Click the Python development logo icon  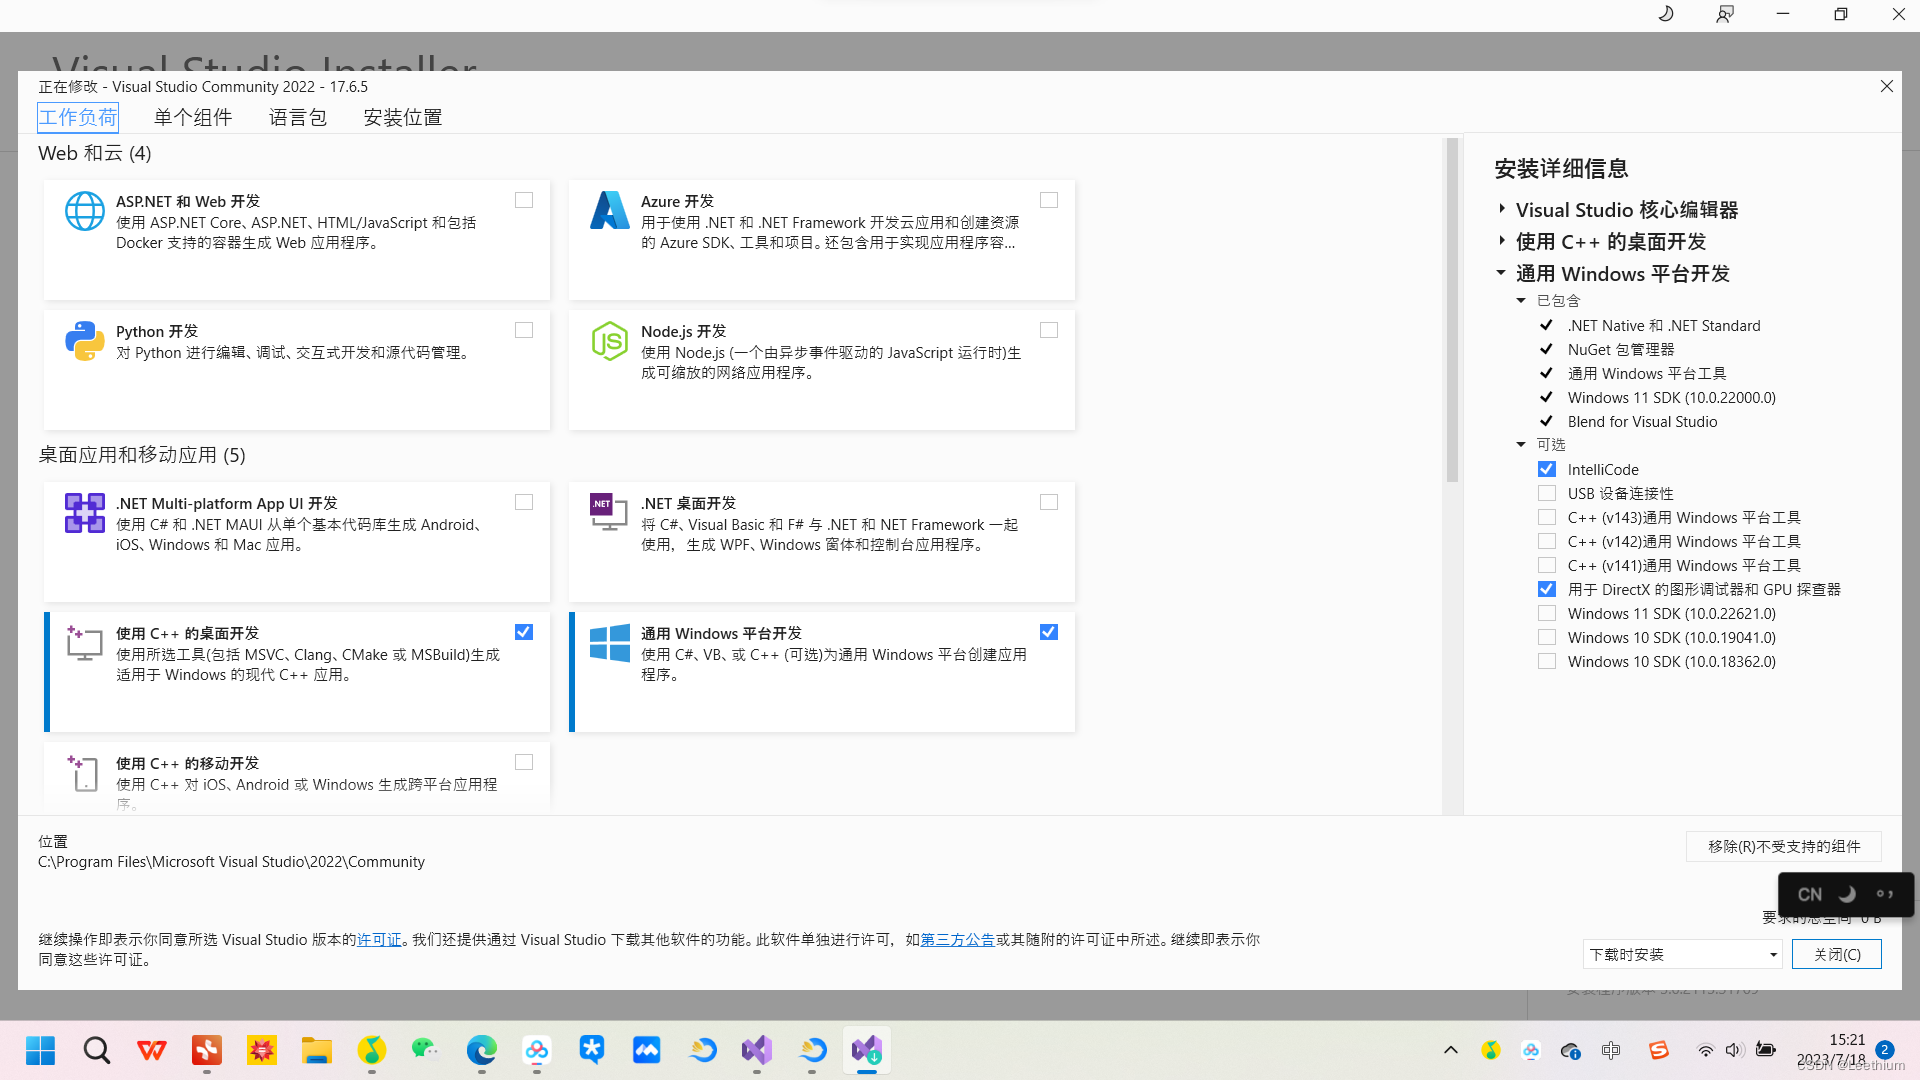pyautogui.click(x=85, y=341)
